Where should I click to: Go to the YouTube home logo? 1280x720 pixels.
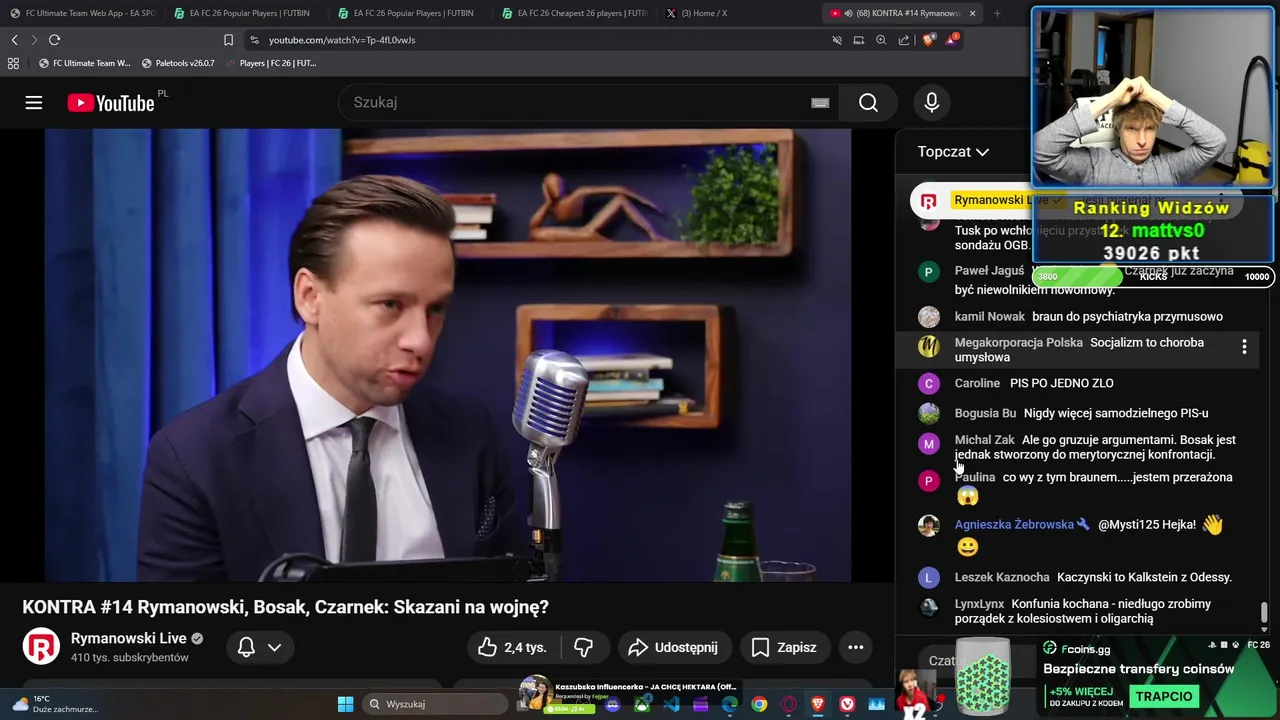112,103
